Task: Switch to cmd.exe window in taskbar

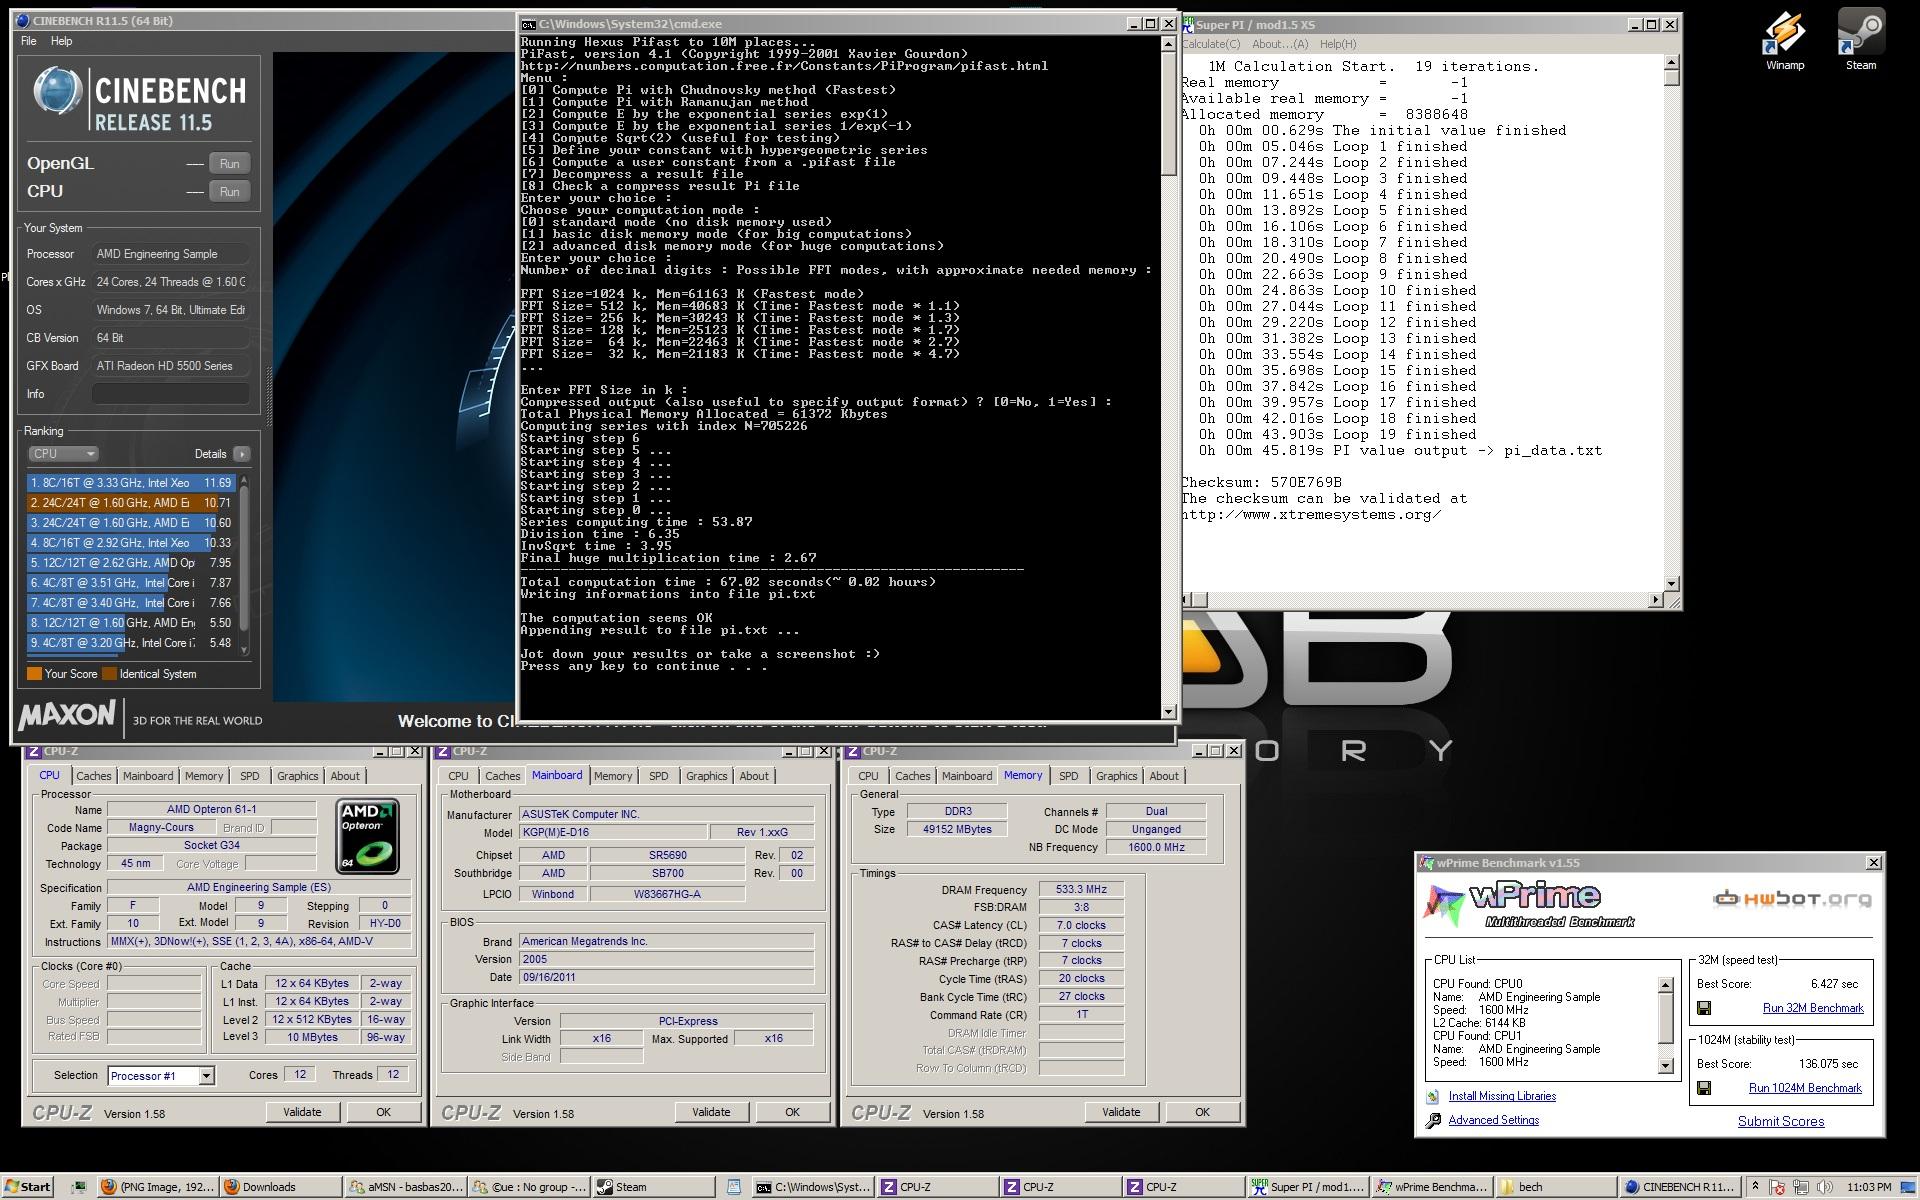Action: (812, 1187)
